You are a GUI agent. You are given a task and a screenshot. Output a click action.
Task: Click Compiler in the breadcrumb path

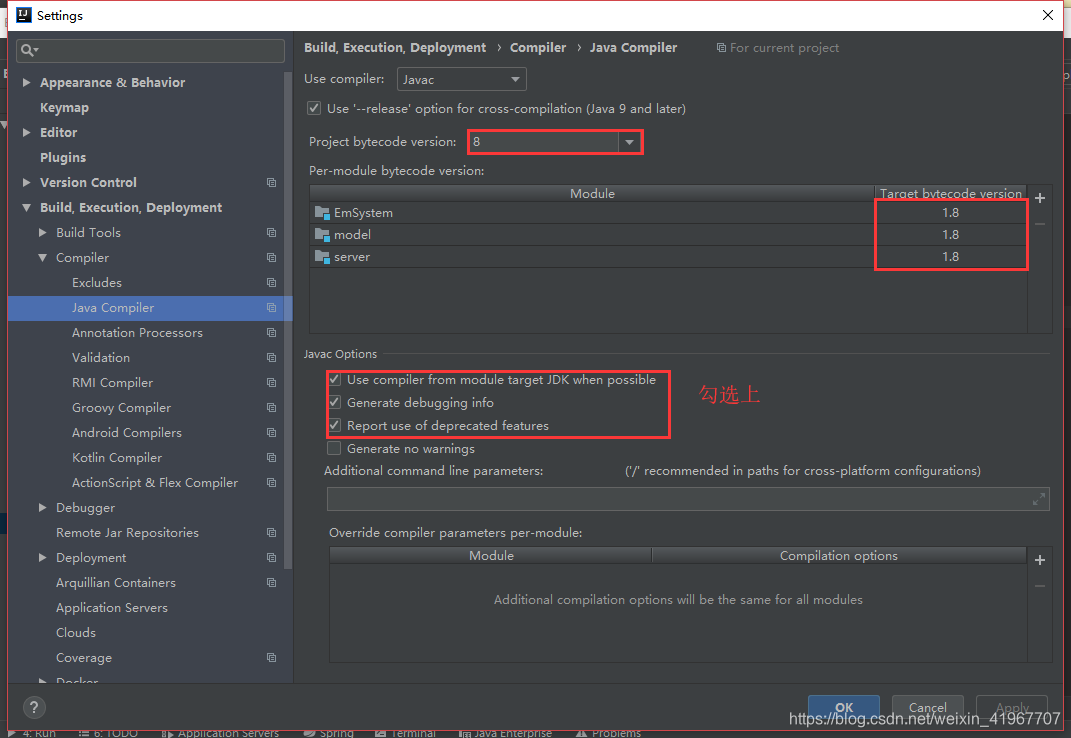coord(538,48)
